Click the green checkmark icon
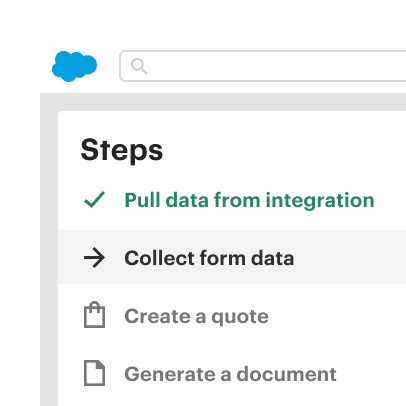The height and width of the screenshot is (406, 406). click(94, 200)
